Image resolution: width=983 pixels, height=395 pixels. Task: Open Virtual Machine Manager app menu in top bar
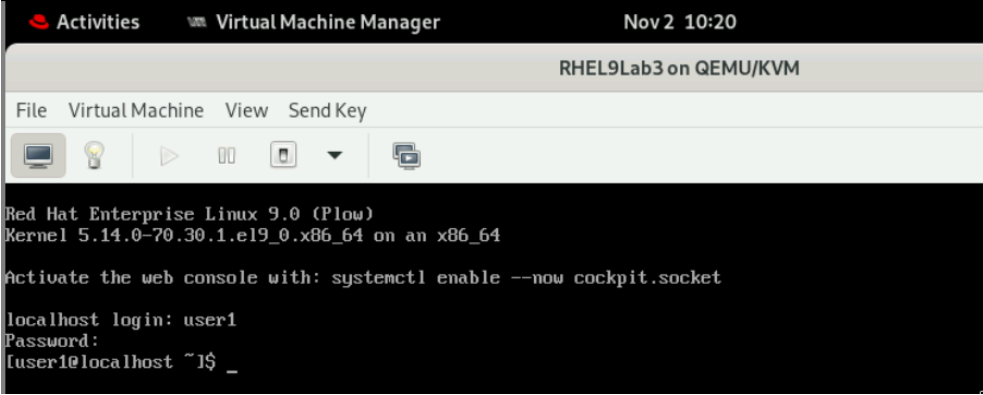(x=314, y=23)
